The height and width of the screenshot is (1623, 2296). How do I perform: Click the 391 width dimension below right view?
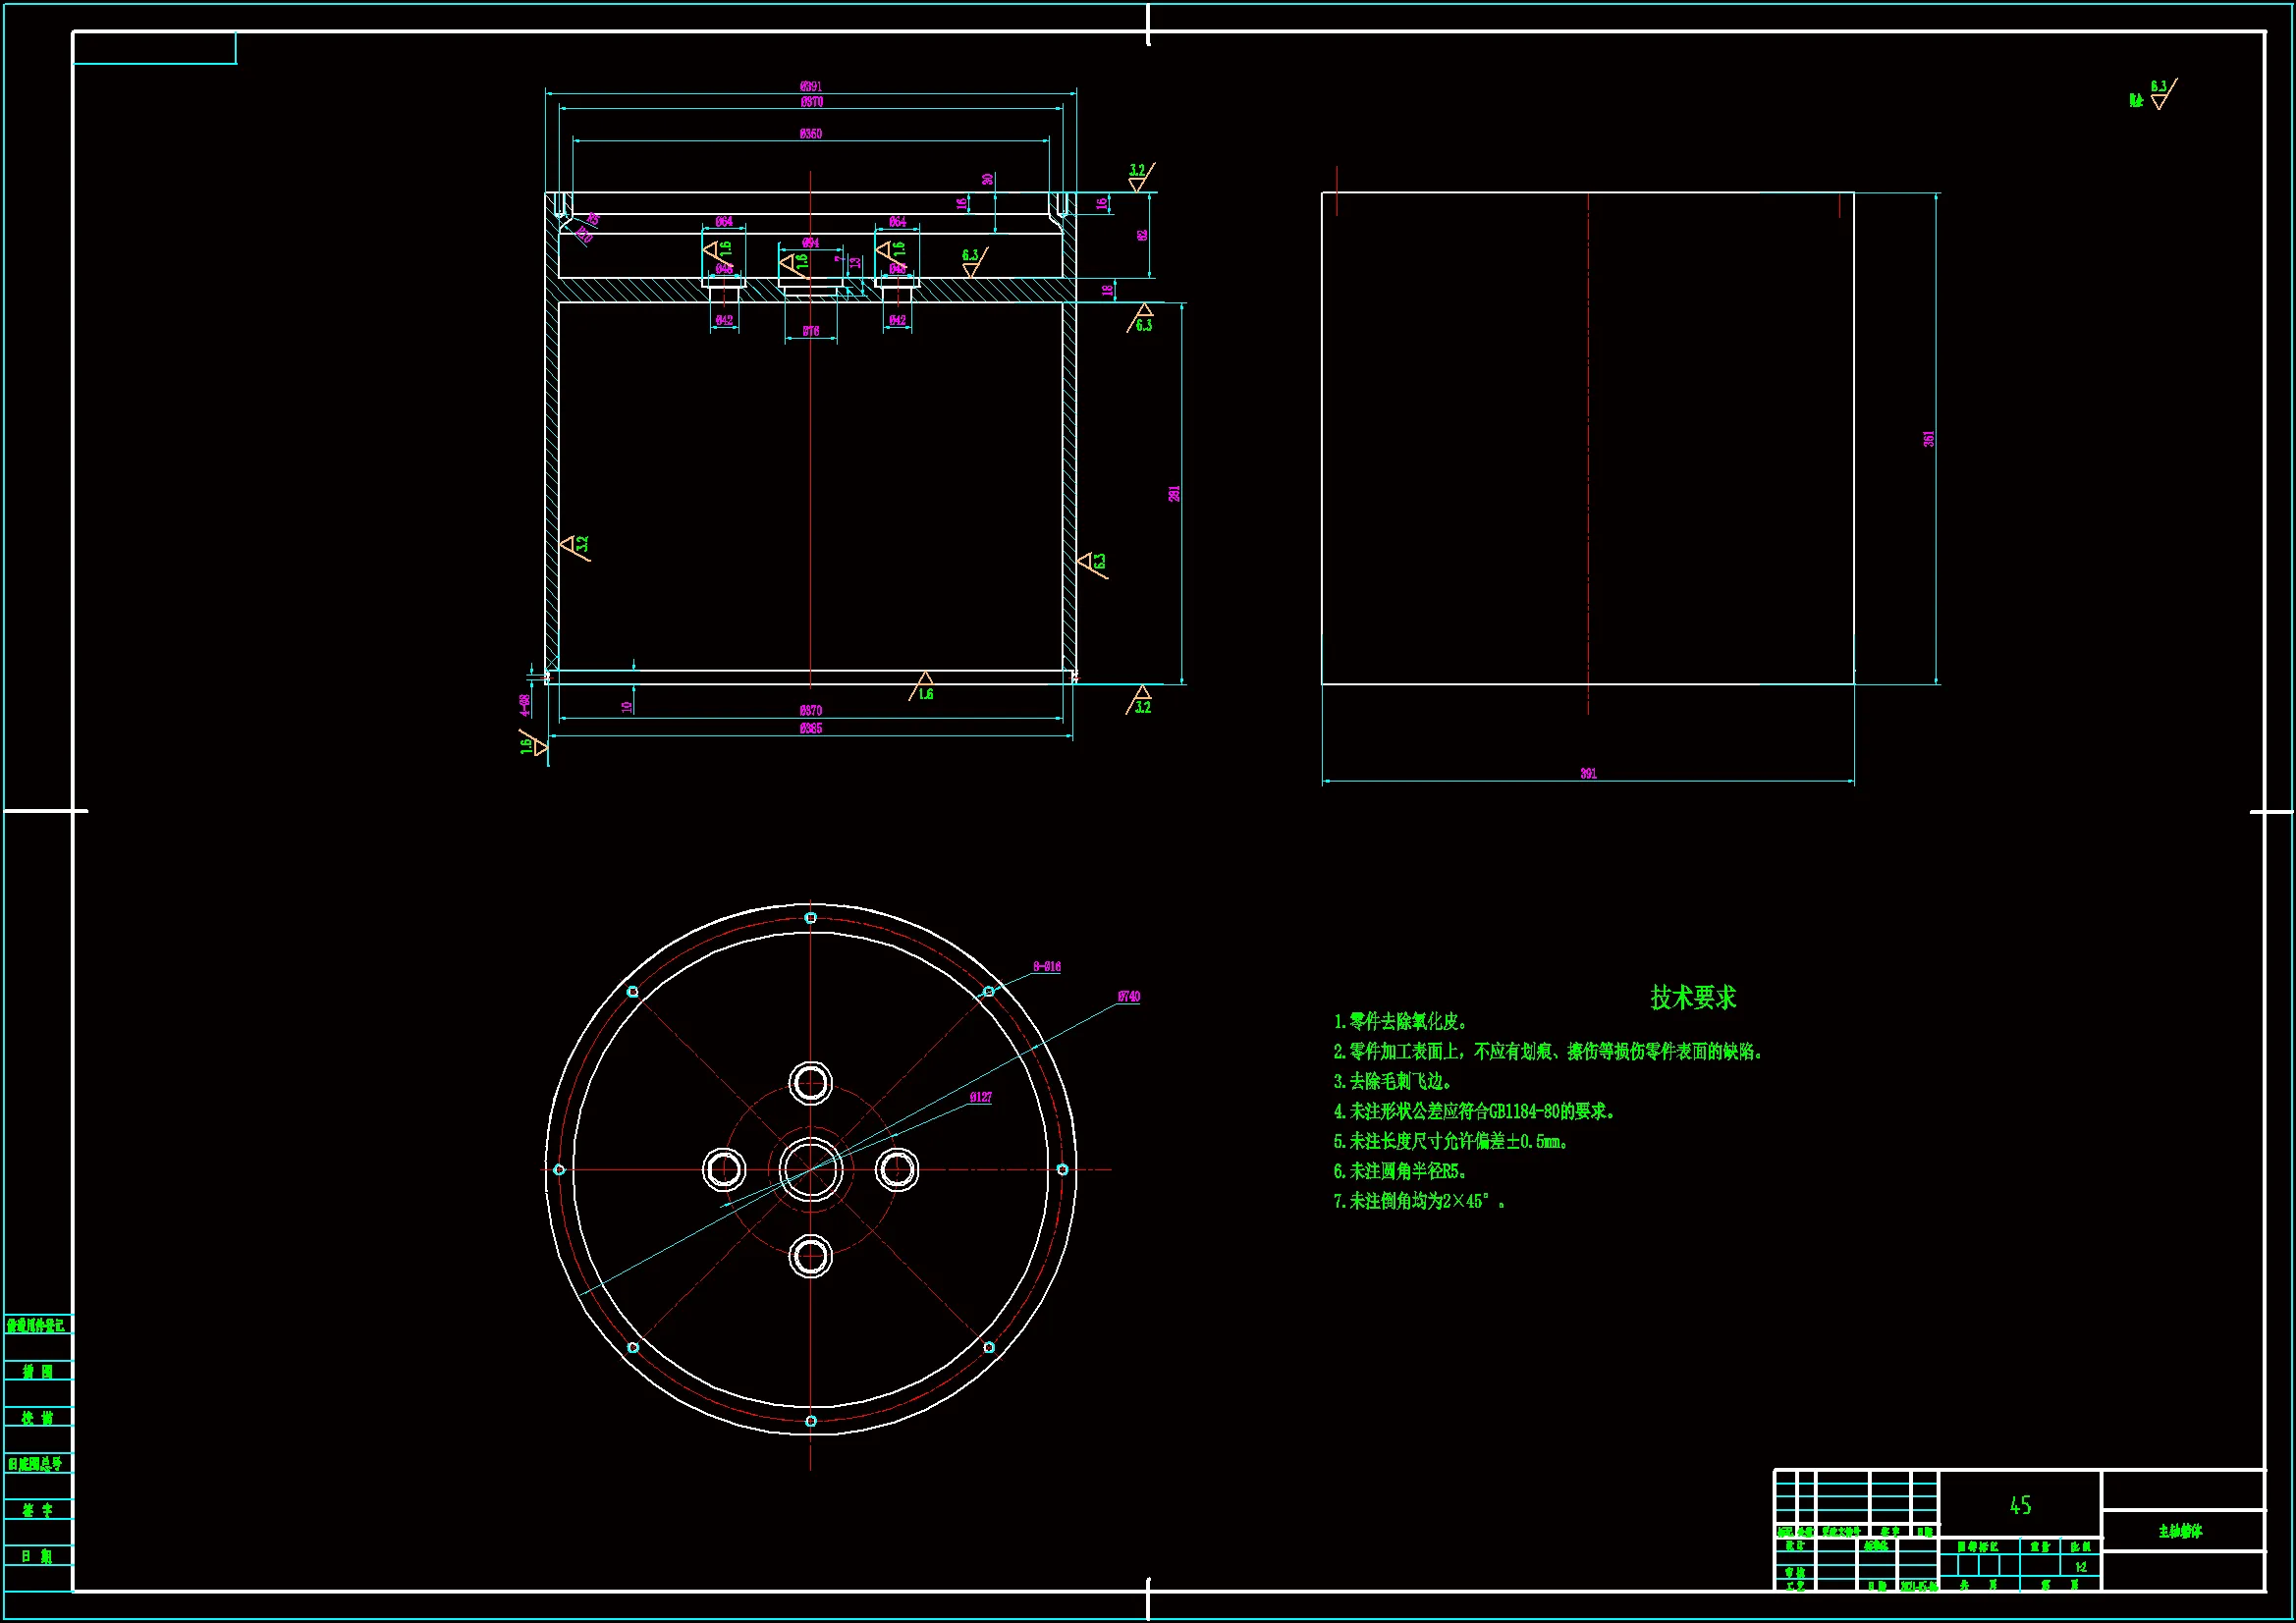click(x=1588, y=774)
